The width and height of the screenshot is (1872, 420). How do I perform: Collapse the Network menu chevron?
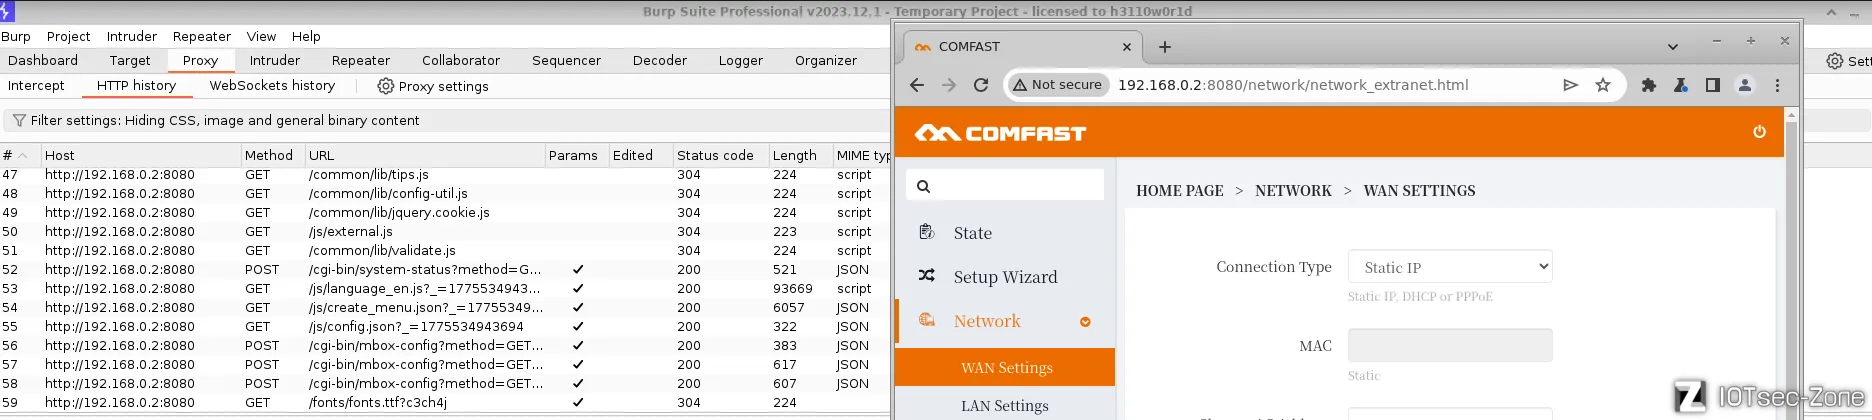click(x=1085, y=322)
